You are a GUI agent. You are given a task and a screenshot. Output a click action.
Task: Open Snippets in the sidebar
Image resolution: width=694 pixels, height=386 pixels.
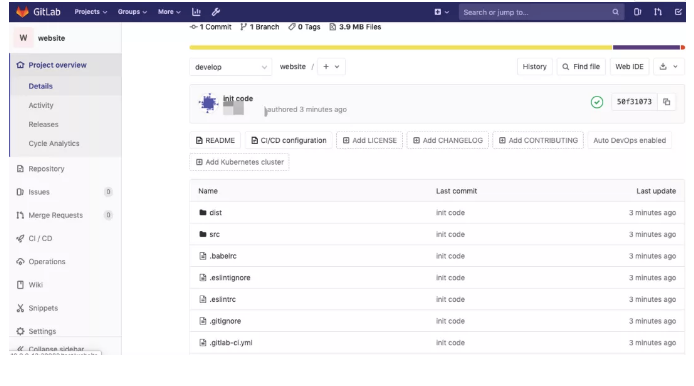point(43,308)
